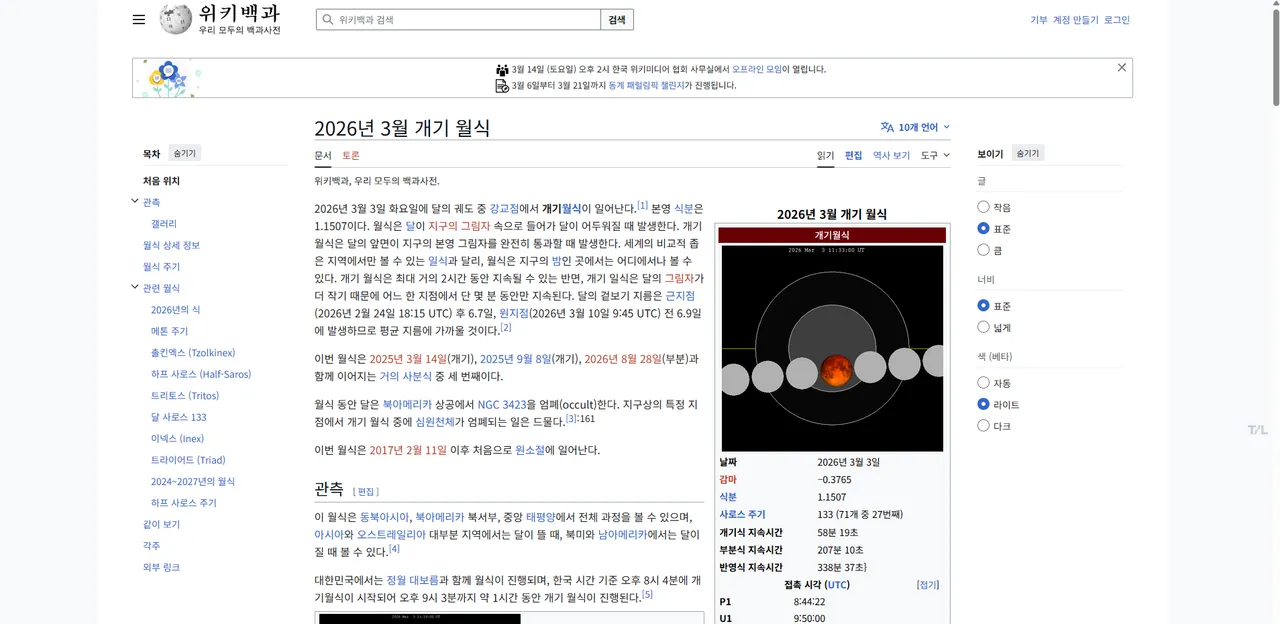
Task: Hide the 보이기 appearance panel
Action: [x=1028, y=153]
